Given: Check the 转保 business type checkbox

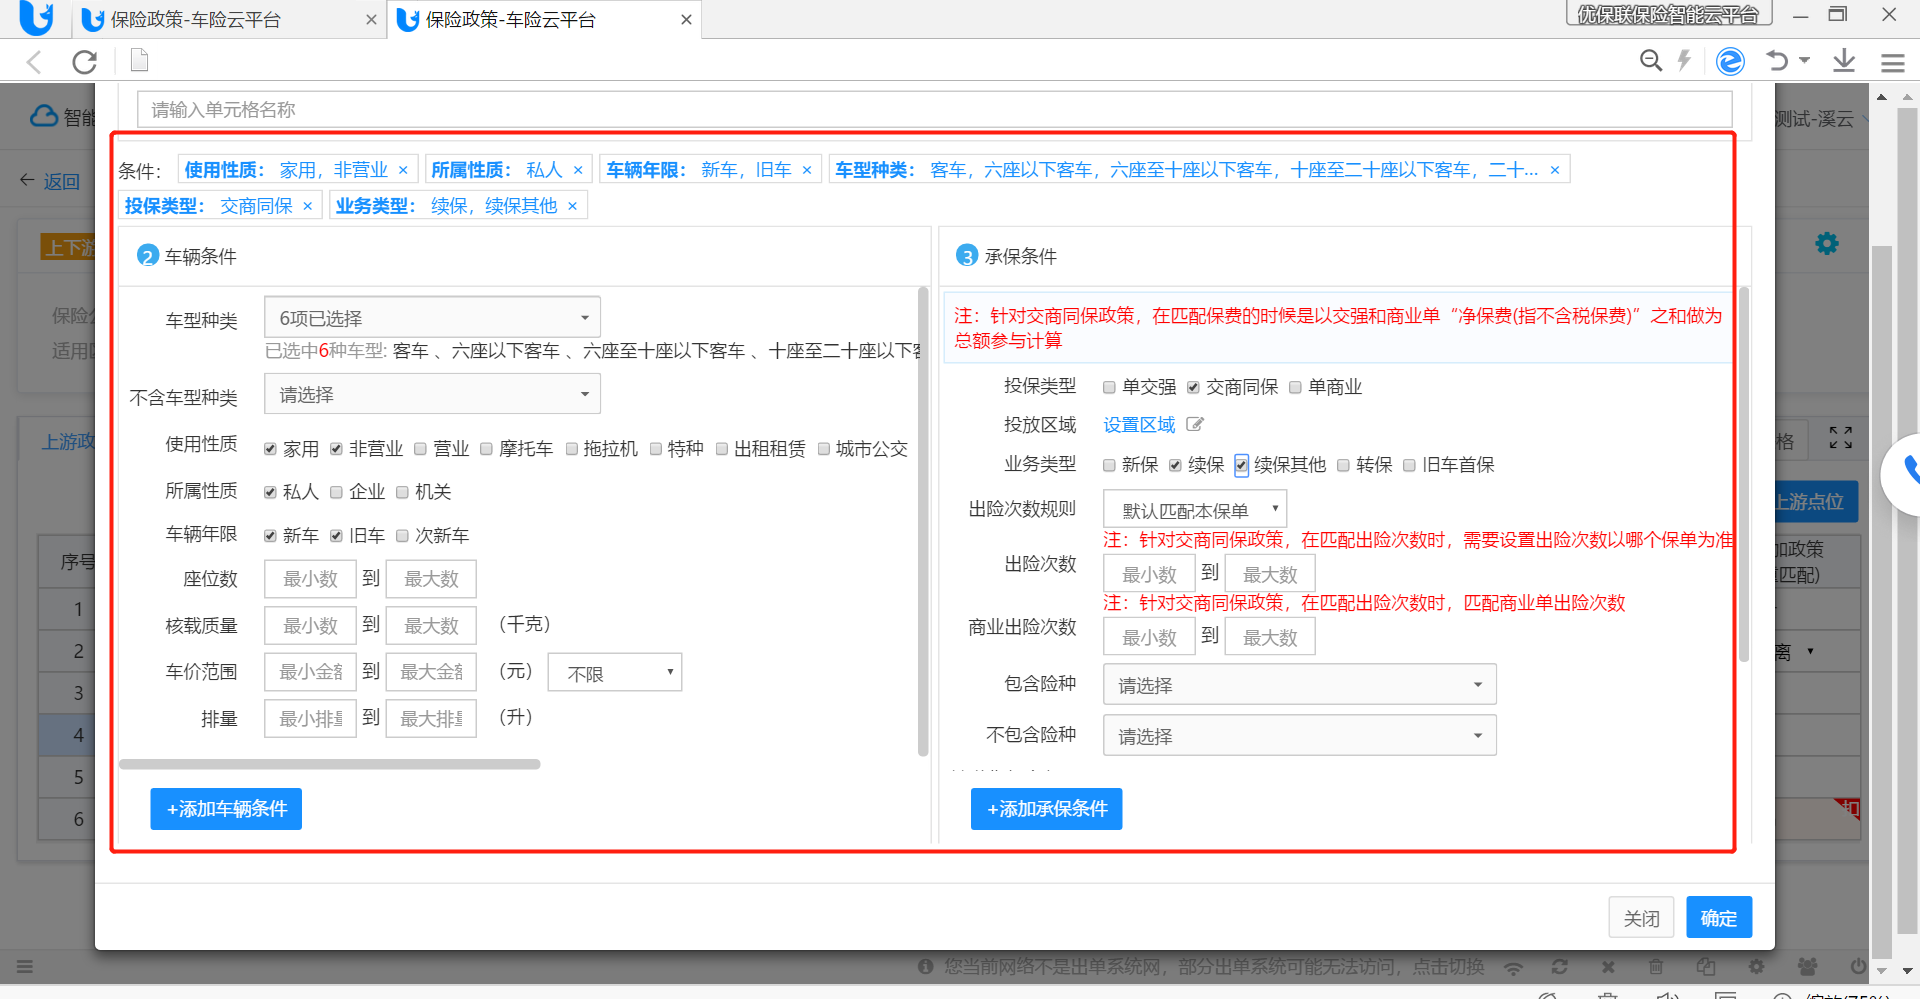Looking at the screenshot, I should coord(1343,465).
